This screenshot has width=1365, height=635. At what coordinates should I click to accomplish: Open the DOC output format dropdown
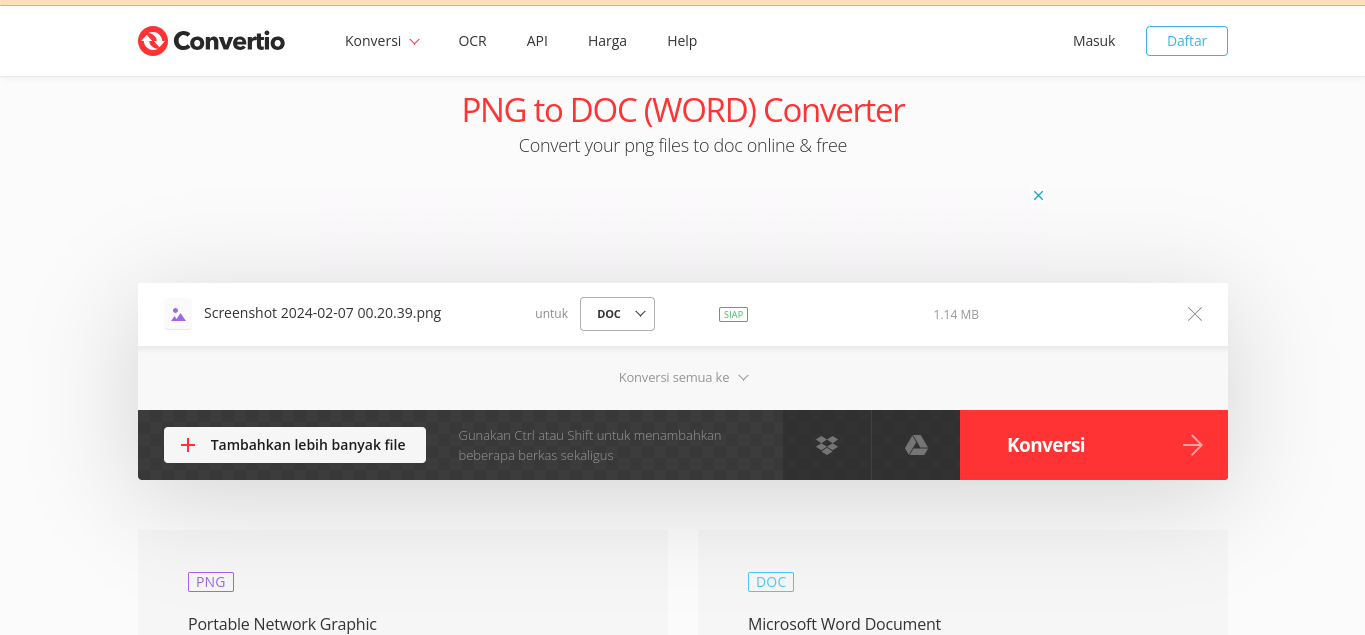coord(617,314)
